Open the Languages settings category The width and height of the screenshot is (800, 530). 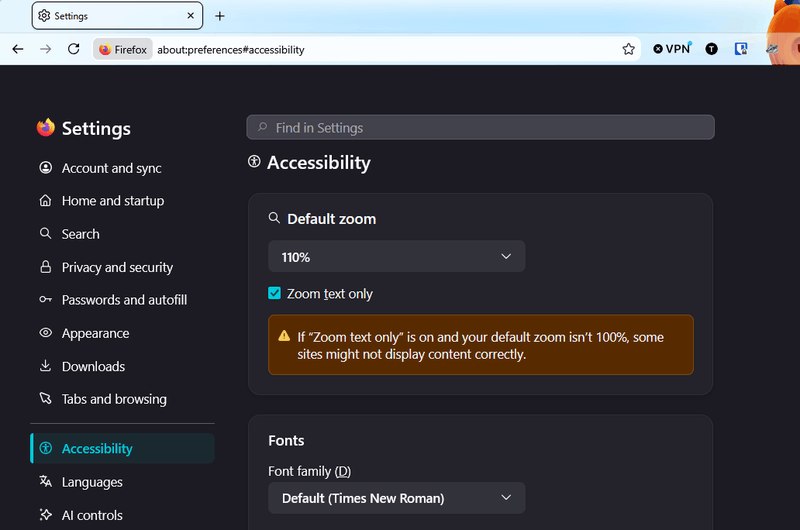pyautogui.click(x=92, y=482)
